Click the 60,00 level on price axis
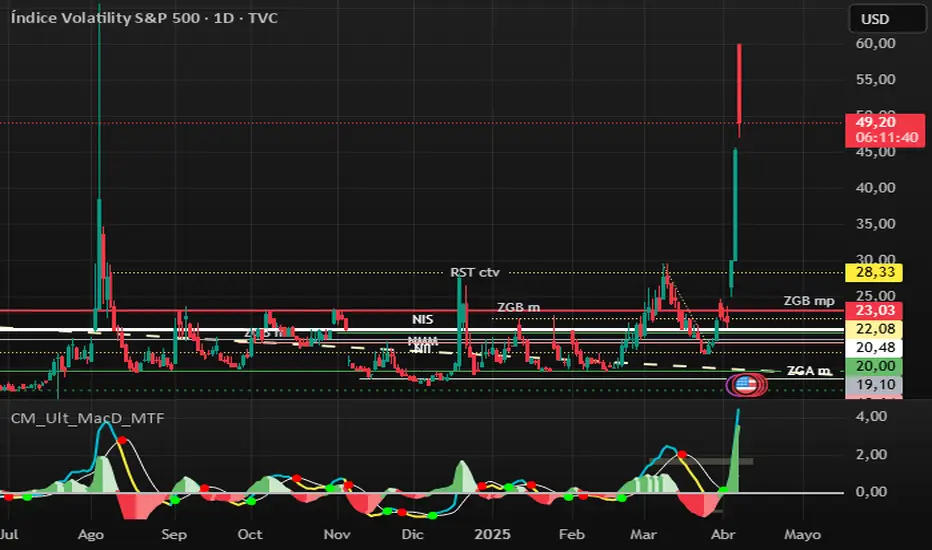This screenshot has width=932, height=550. point(876,43)
